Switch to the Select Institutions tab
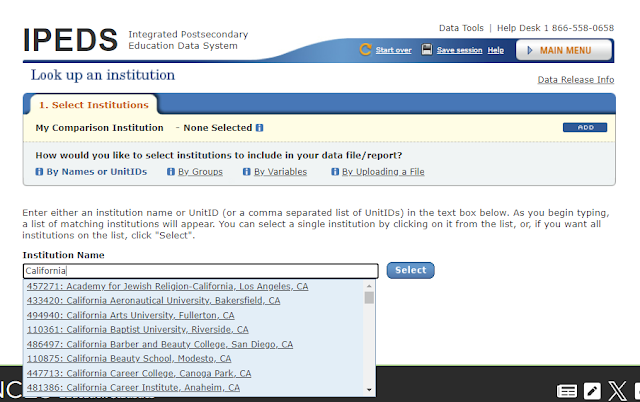This screenshot has height=402, width=640. coord(94,105)
